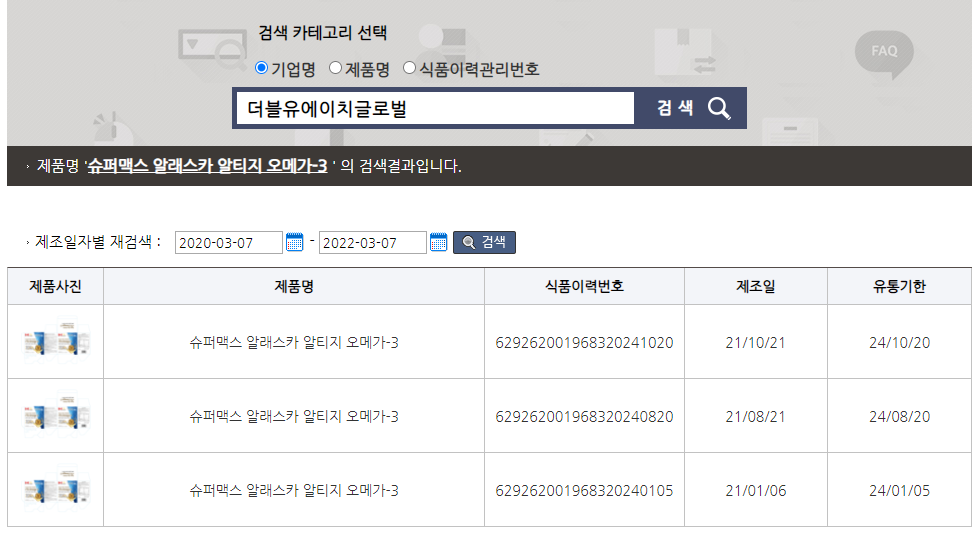Click the start date field 2020-03-07
This screenshot has height=543, width=973.
tap(228, 243)
